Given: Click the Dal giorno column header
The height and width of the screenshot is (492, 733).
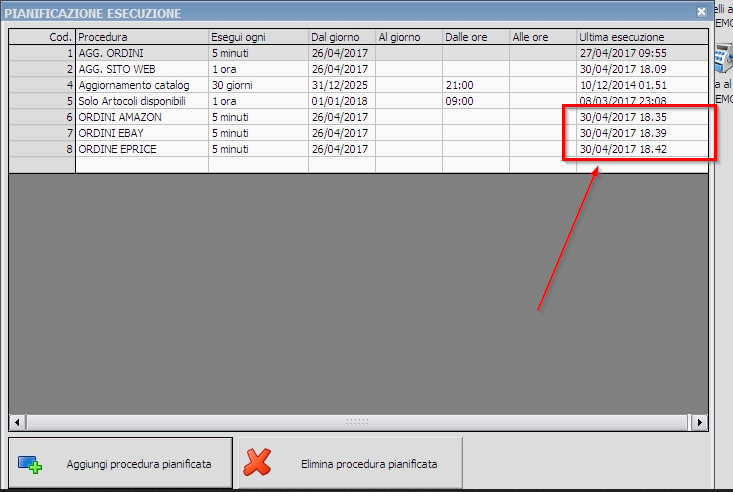Looking at the screenshot, I should click(342, 37).
